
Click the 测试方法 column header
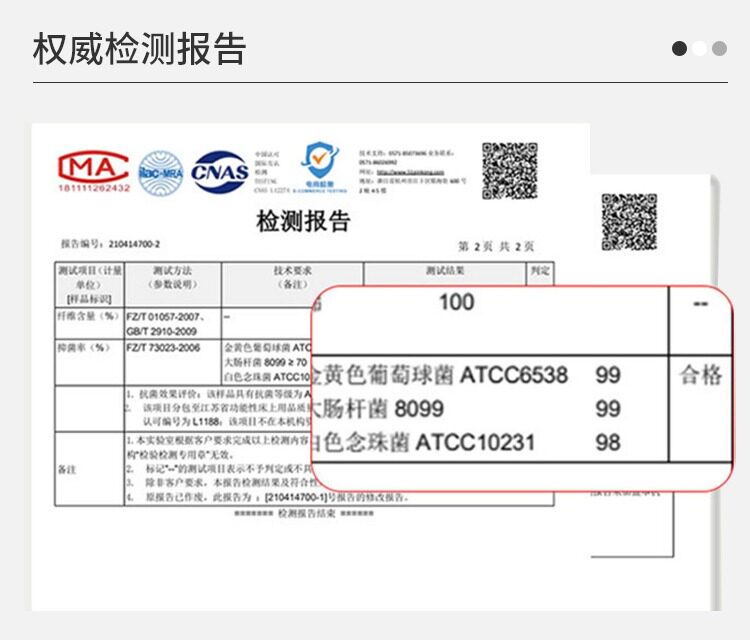[172, 277]
